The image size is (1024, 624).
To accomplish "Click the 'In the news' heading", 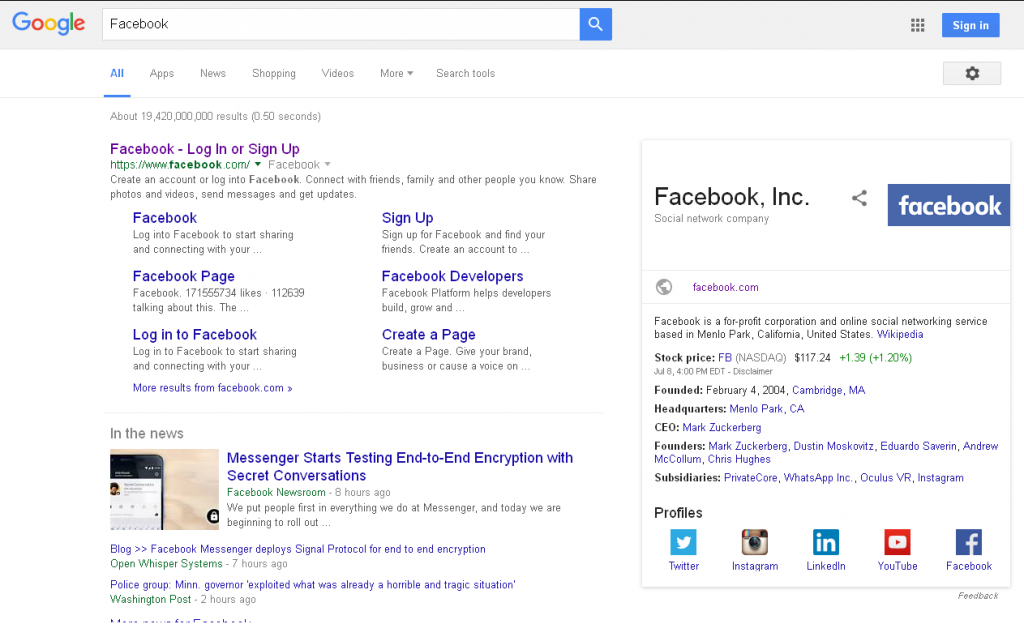I will 147,433.
